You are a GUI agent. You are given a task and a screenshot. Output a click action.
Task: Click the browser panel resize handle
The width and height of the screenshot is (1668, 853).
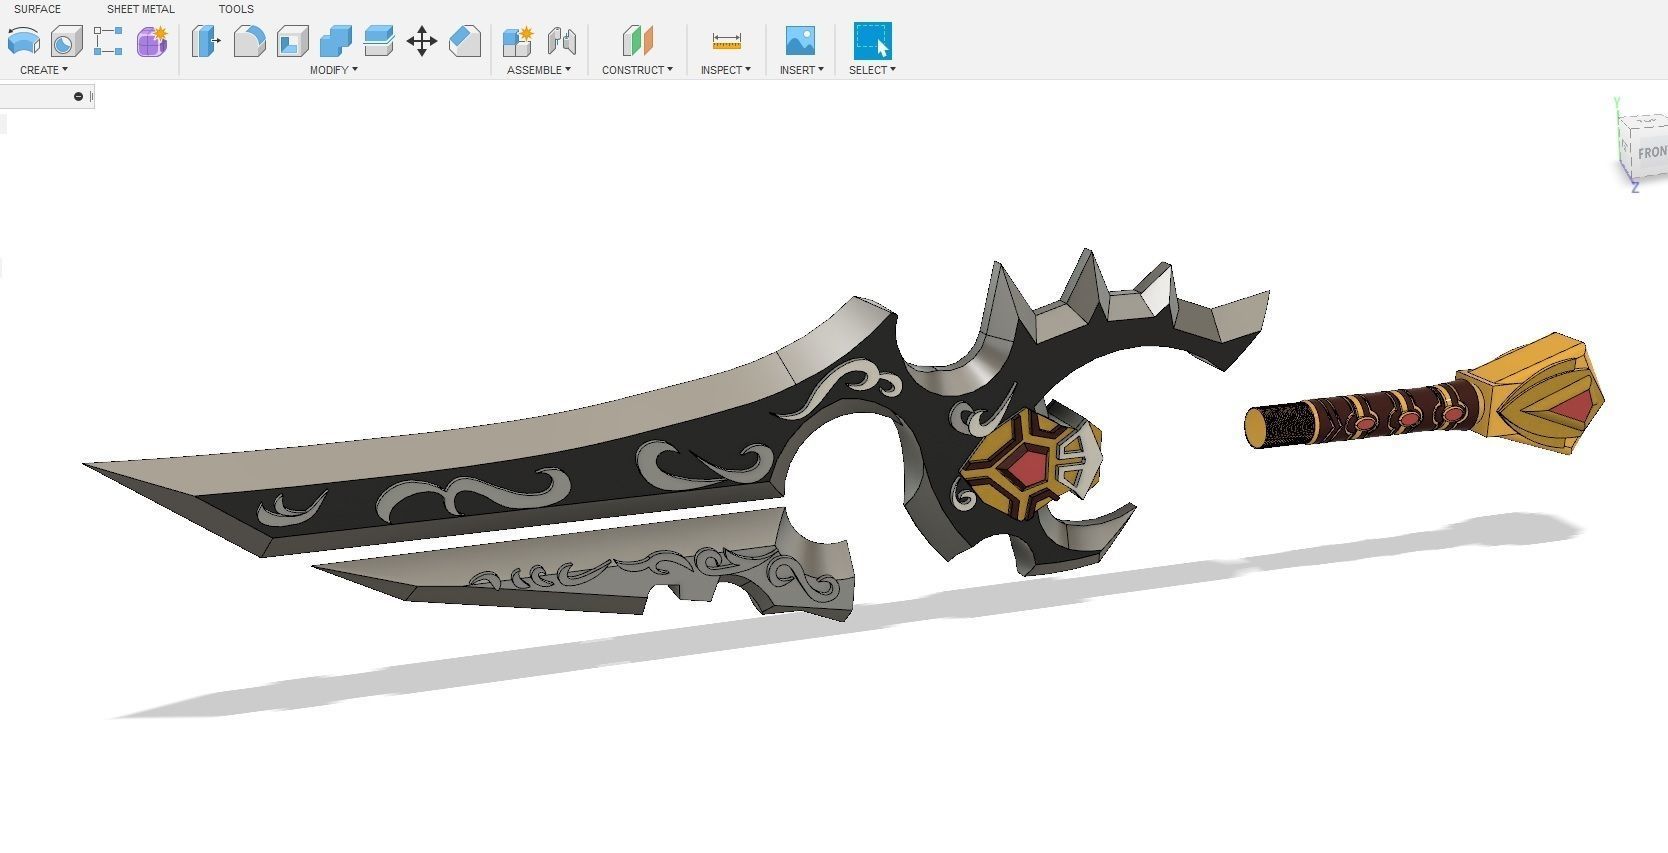click(x=91, y=96)
